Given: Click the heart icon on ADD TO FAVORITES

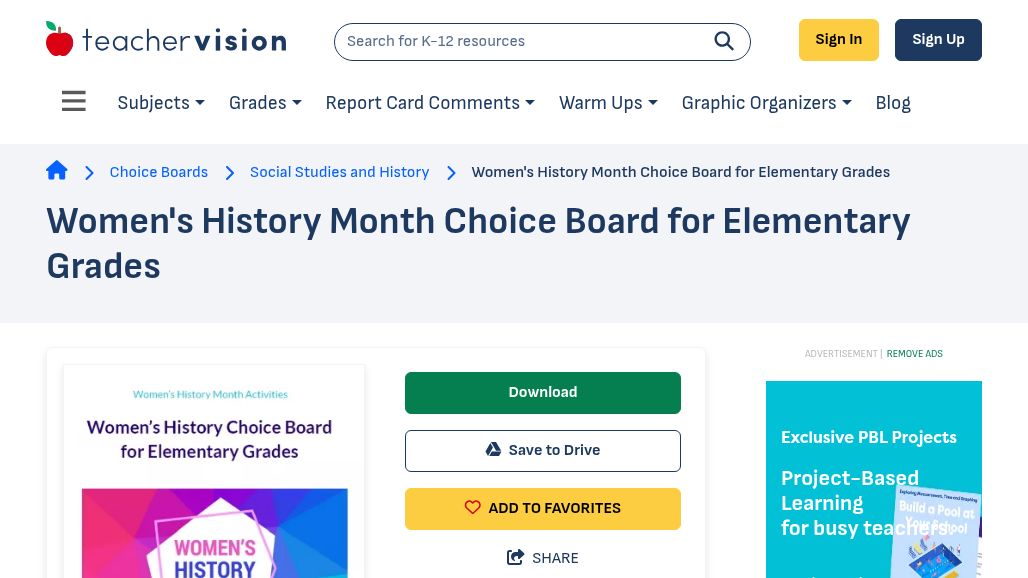Looking at the screenshot, I should coord(473,507).
